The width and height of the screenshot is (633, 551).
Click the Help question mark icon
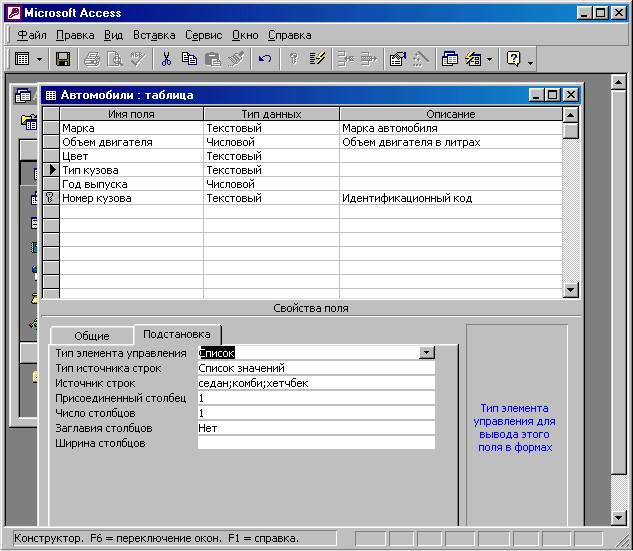point(514,59)
